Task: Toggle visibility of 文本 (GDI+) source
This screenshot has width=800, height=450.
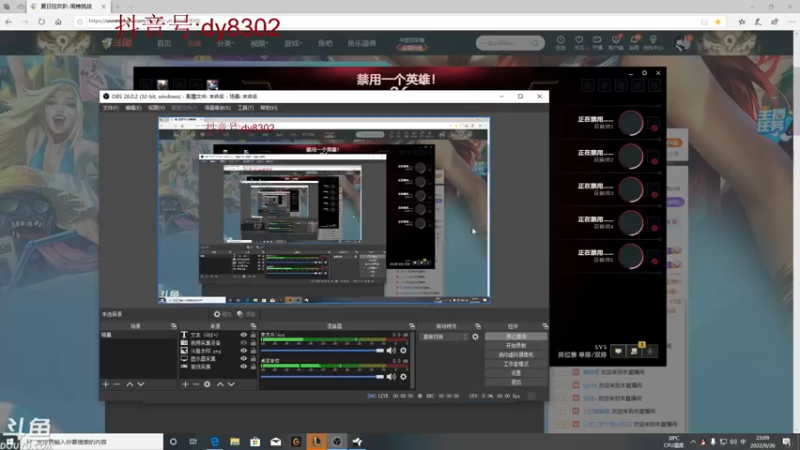Action: (243, 335)
